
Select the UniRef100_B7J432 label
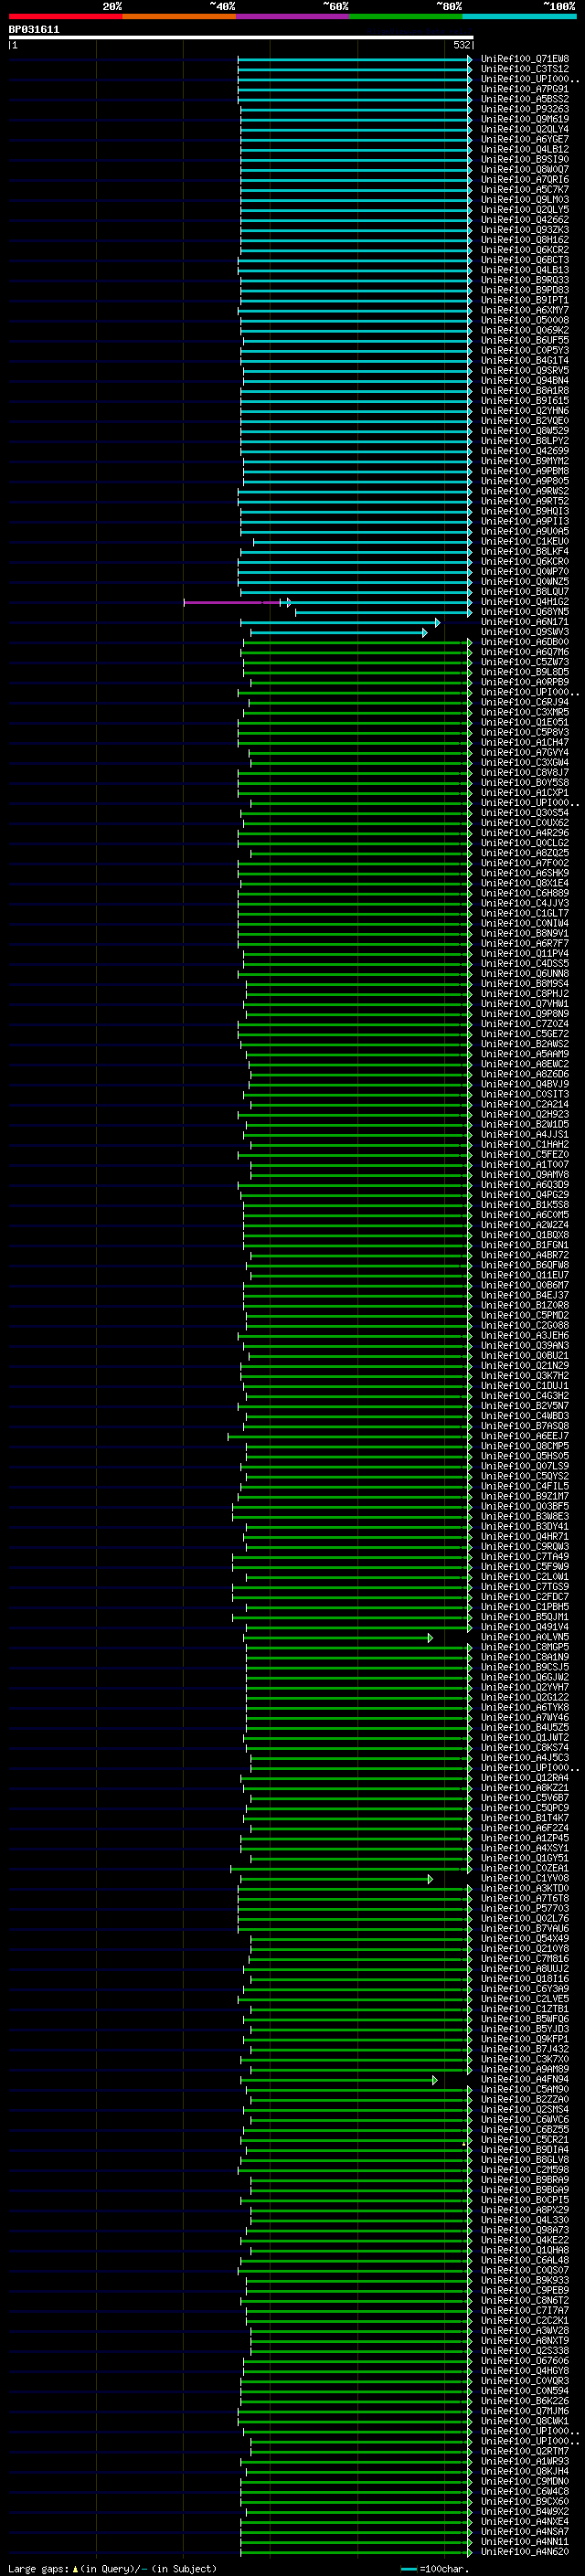[x=524, y=2049]
